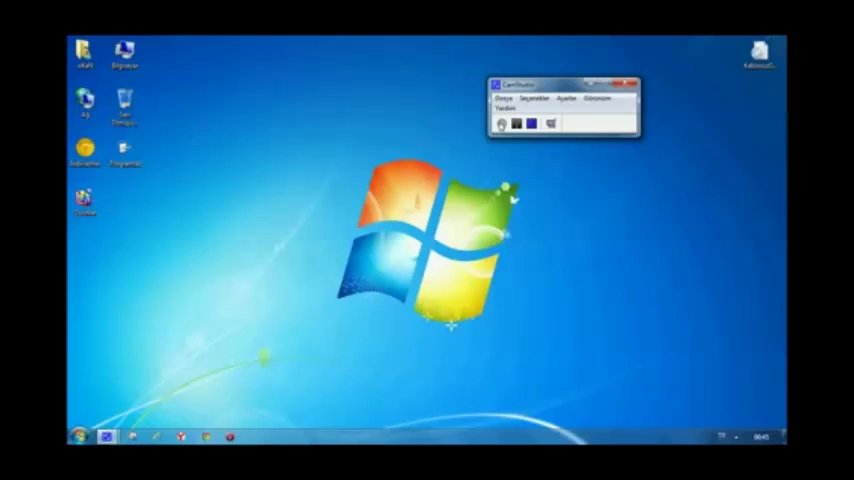The image size is (854, 480).
Task: Click the screen annotations camera icon in CamStudio
Action: coord(551,124)
